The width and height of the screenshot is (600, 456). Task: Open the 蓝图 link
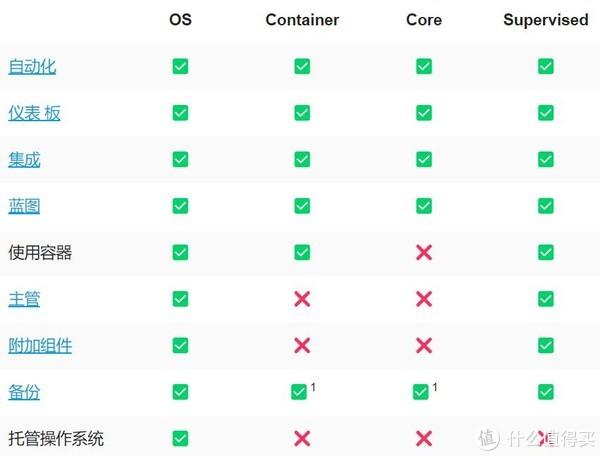[x=24, y=206]
